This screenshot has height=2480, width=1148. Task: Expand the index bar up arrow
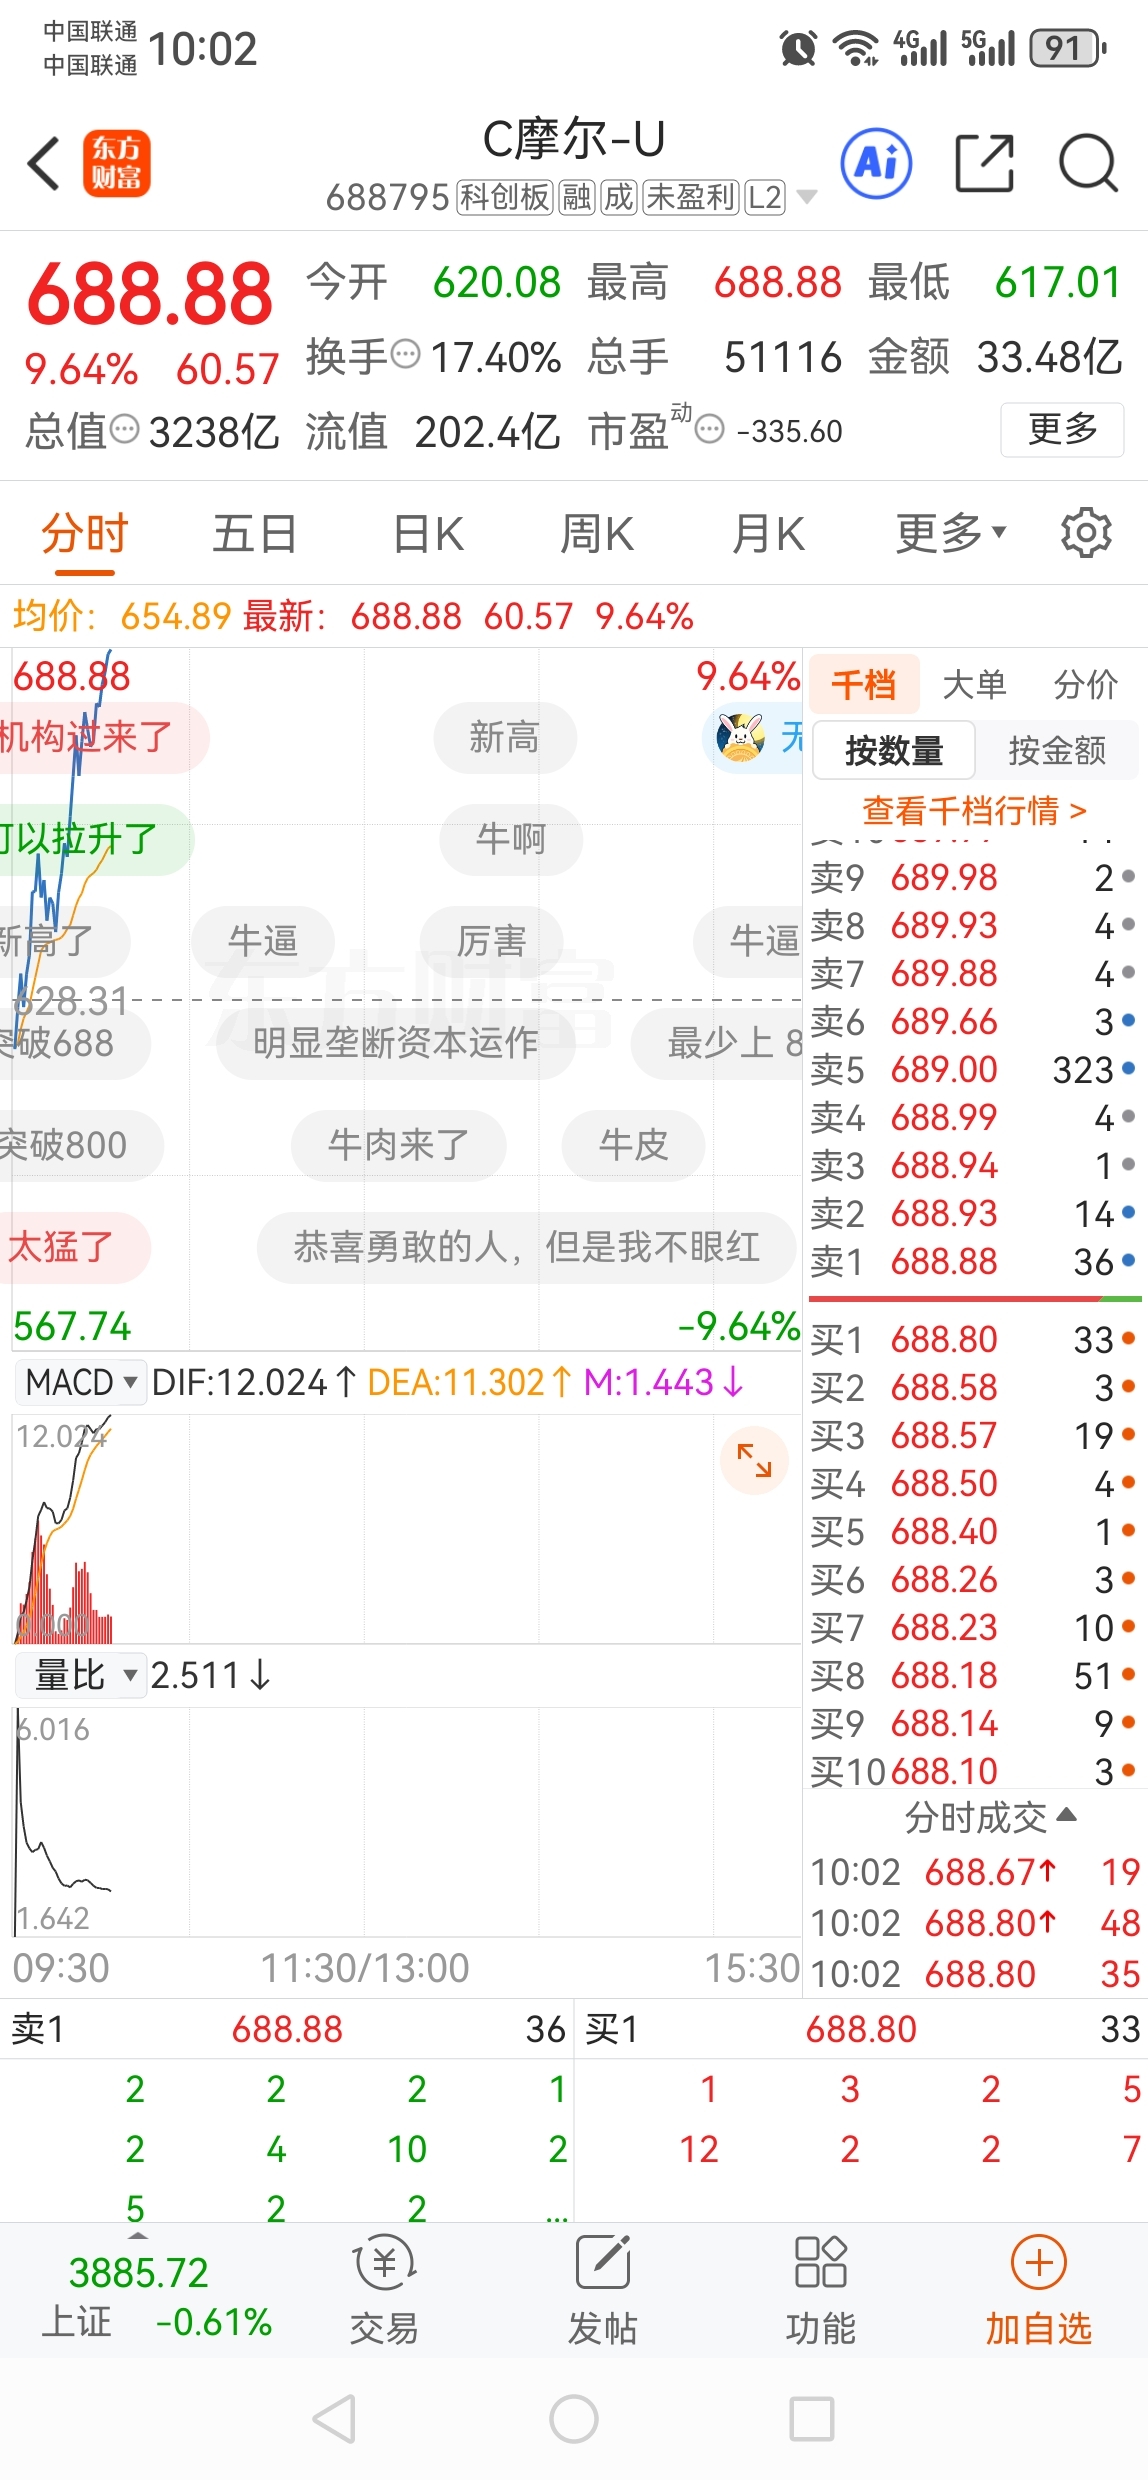(x=138, y=2234)
